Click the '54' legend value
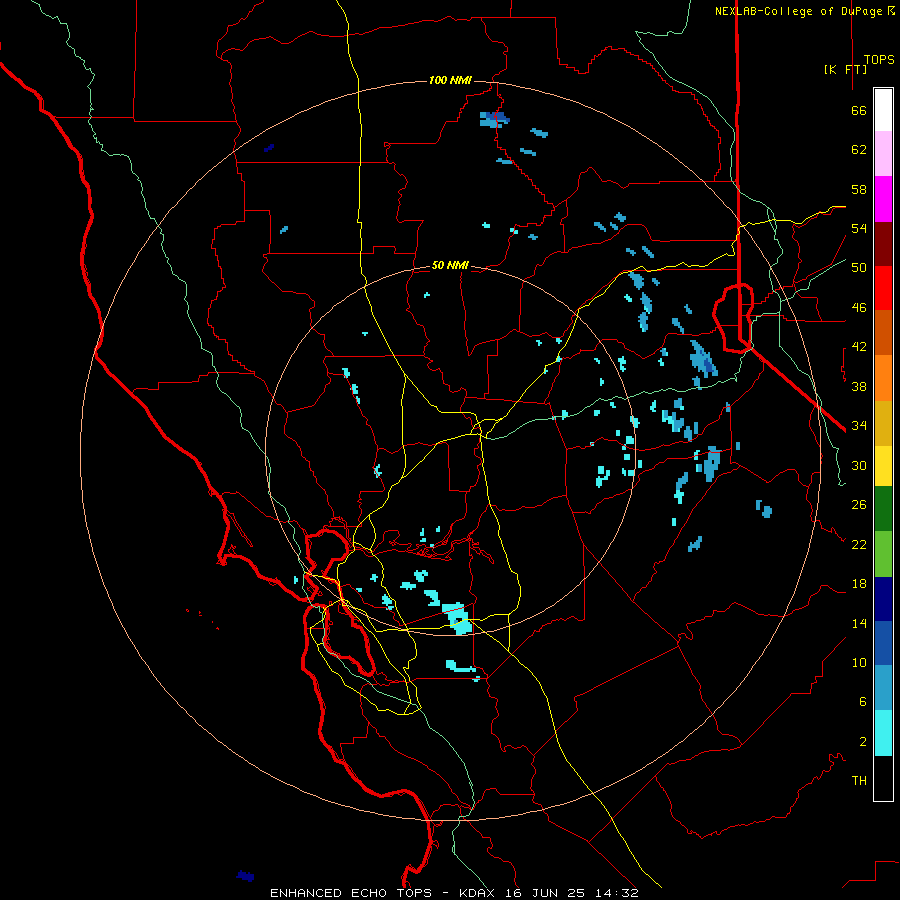The height and width of the screenshot is (900, 900). coord(859,228)
